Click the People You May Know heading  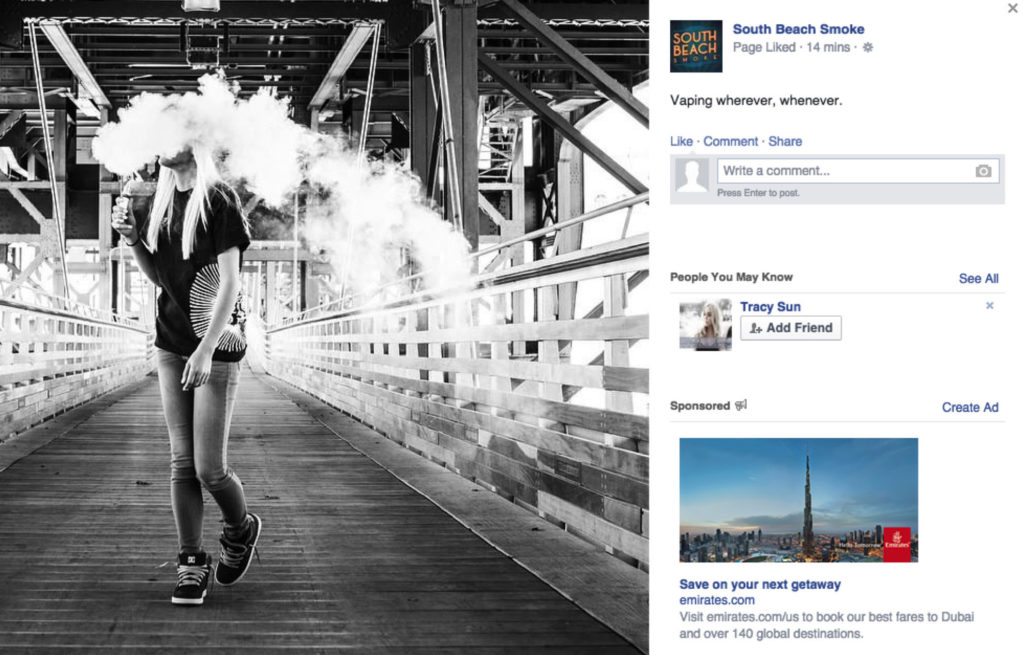(731, 277)
